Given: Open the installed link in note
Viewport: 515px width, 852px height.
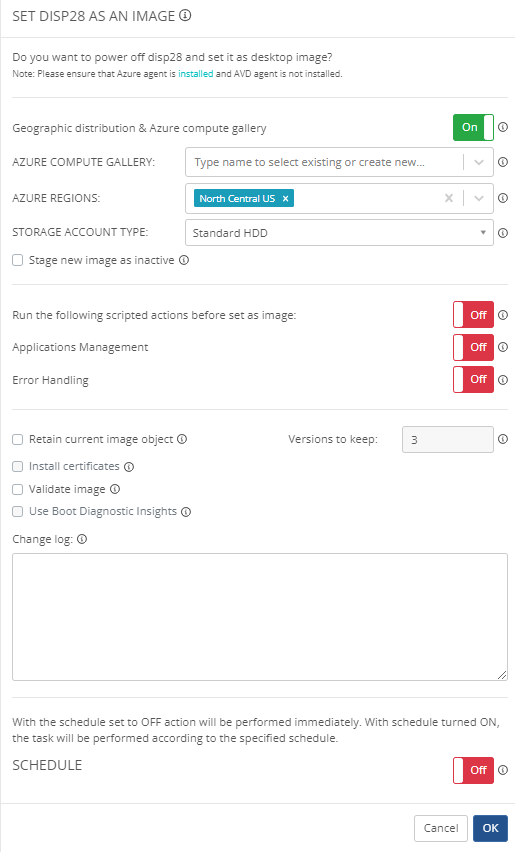Looking at the screenshot, I should point(196,74).
